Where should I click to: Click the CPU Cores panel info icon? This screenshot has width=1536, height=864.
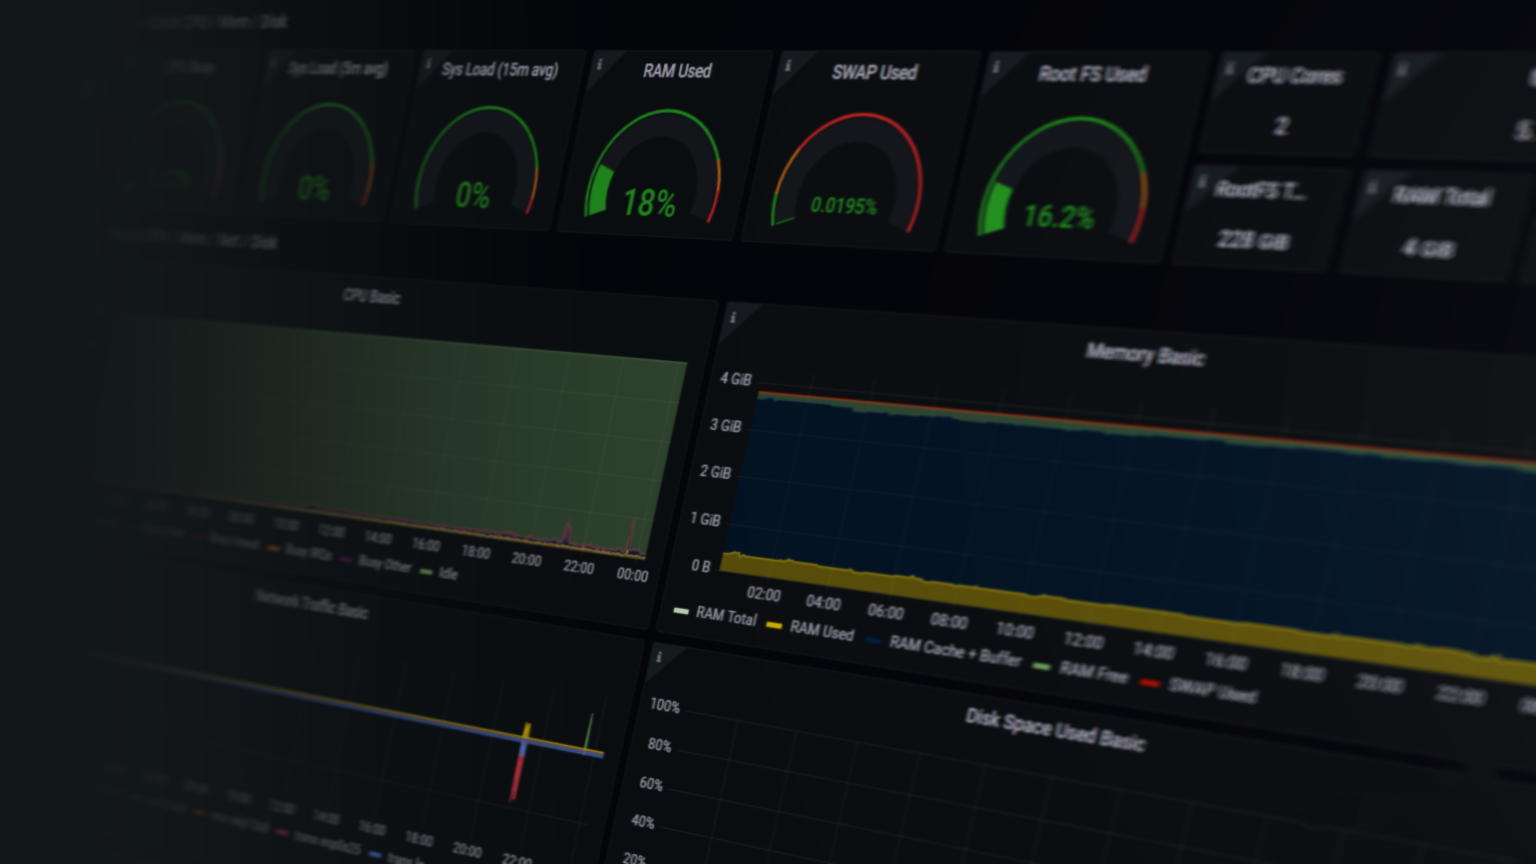[x=1230, y=69]
